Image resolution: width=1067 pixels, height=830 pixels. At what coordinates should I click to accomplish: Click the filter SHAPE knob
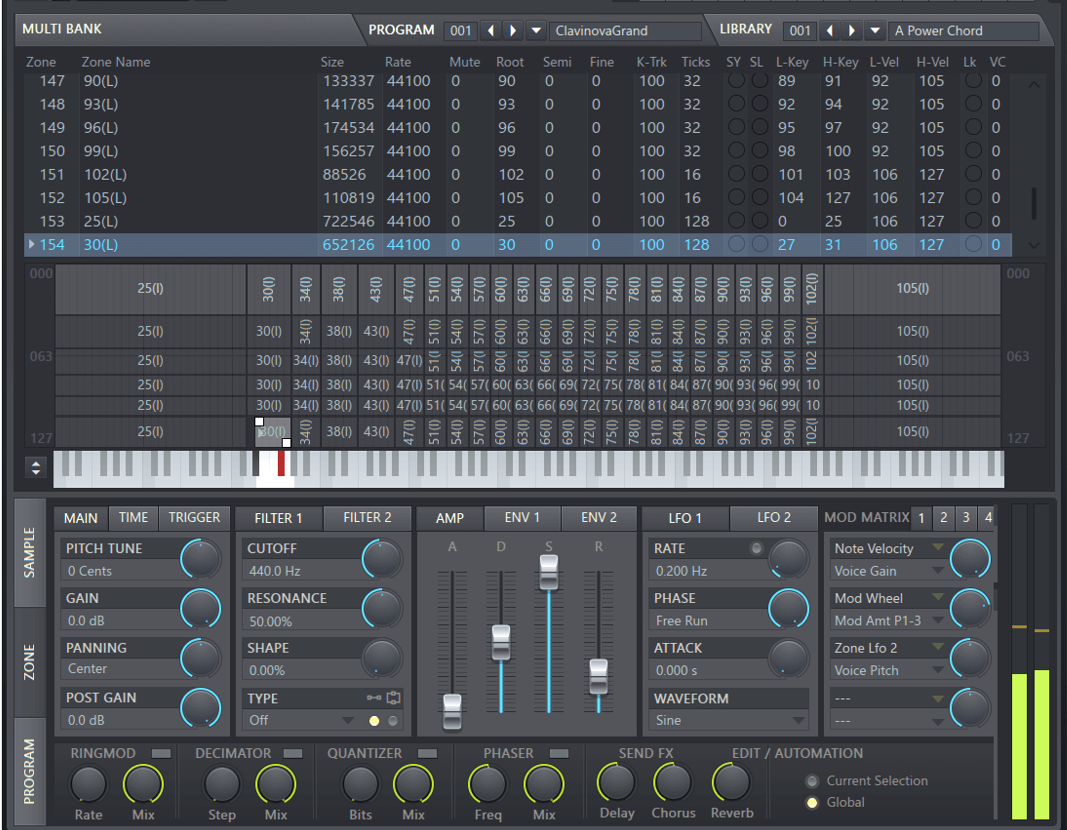(x=382, y=659)
